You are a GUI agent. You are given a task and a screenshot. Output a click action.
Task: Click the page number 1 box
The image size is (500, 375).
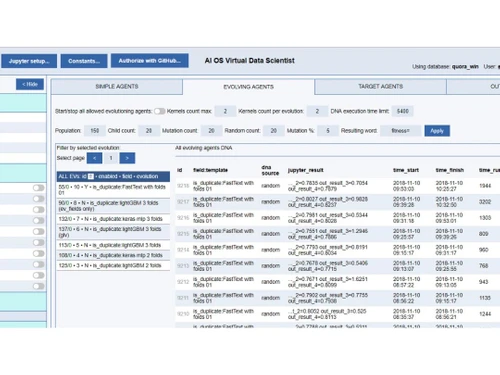point(111,158)
